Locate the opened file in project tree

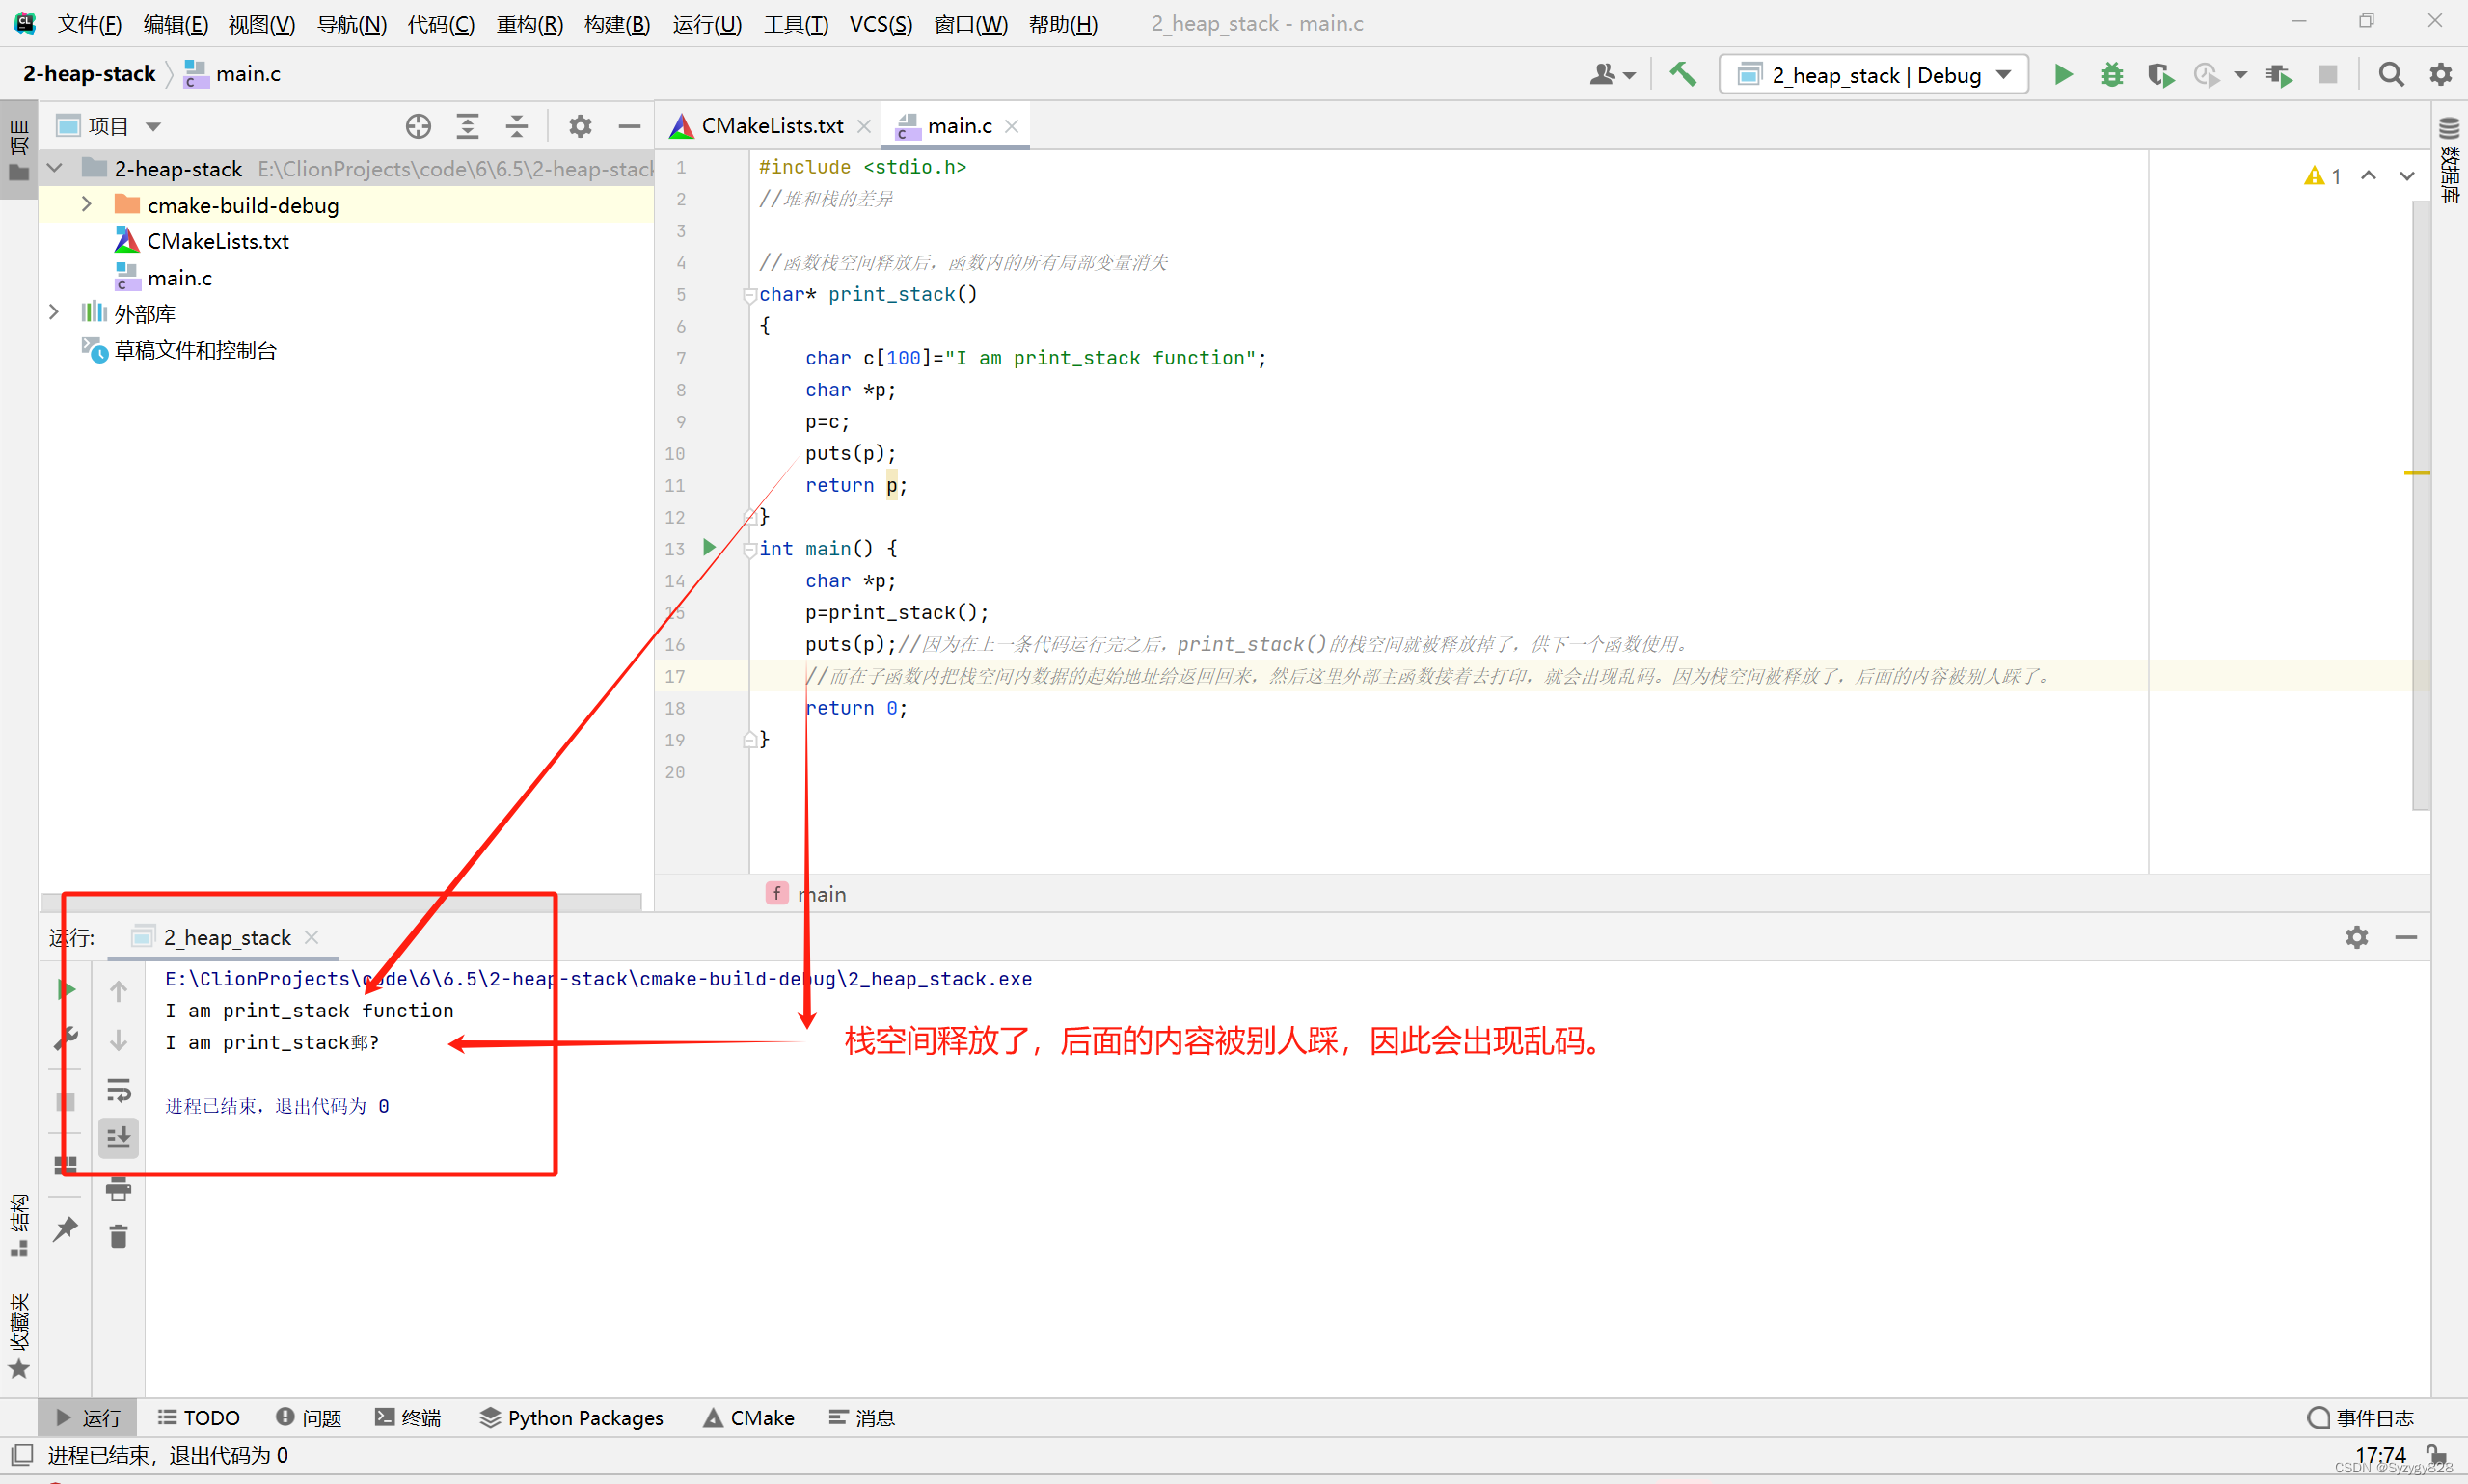pos(419,126)
